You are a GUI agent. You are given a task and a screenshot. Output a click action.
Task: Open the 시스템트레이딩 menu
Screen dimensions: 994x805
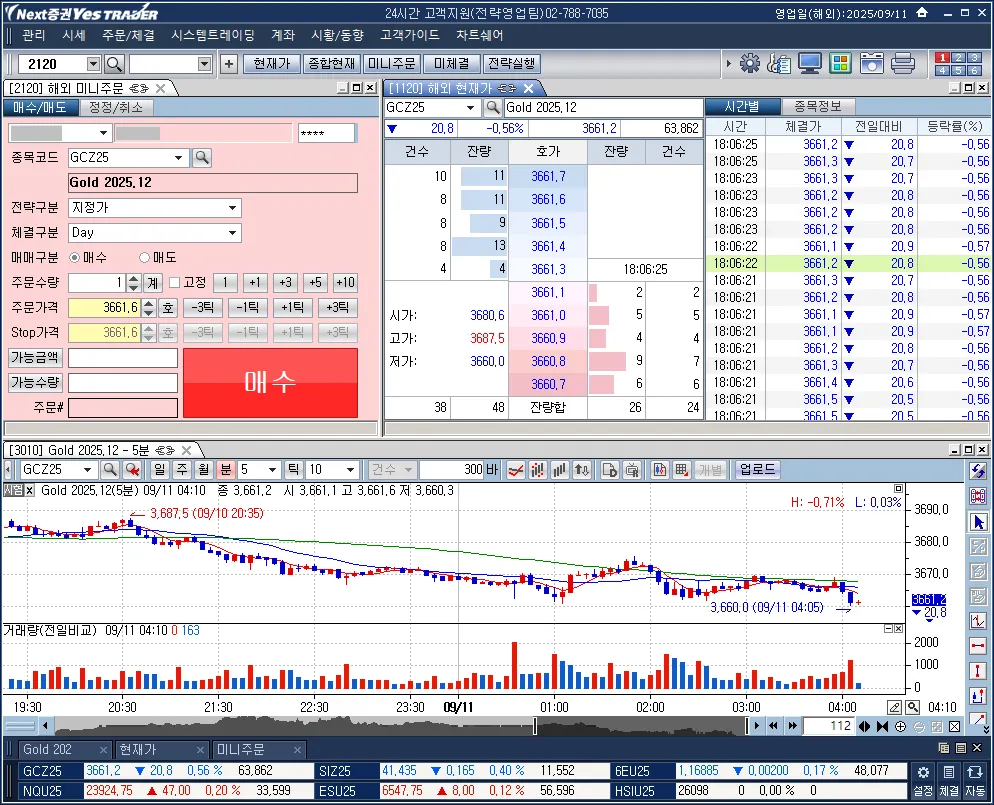coord(213,35)
